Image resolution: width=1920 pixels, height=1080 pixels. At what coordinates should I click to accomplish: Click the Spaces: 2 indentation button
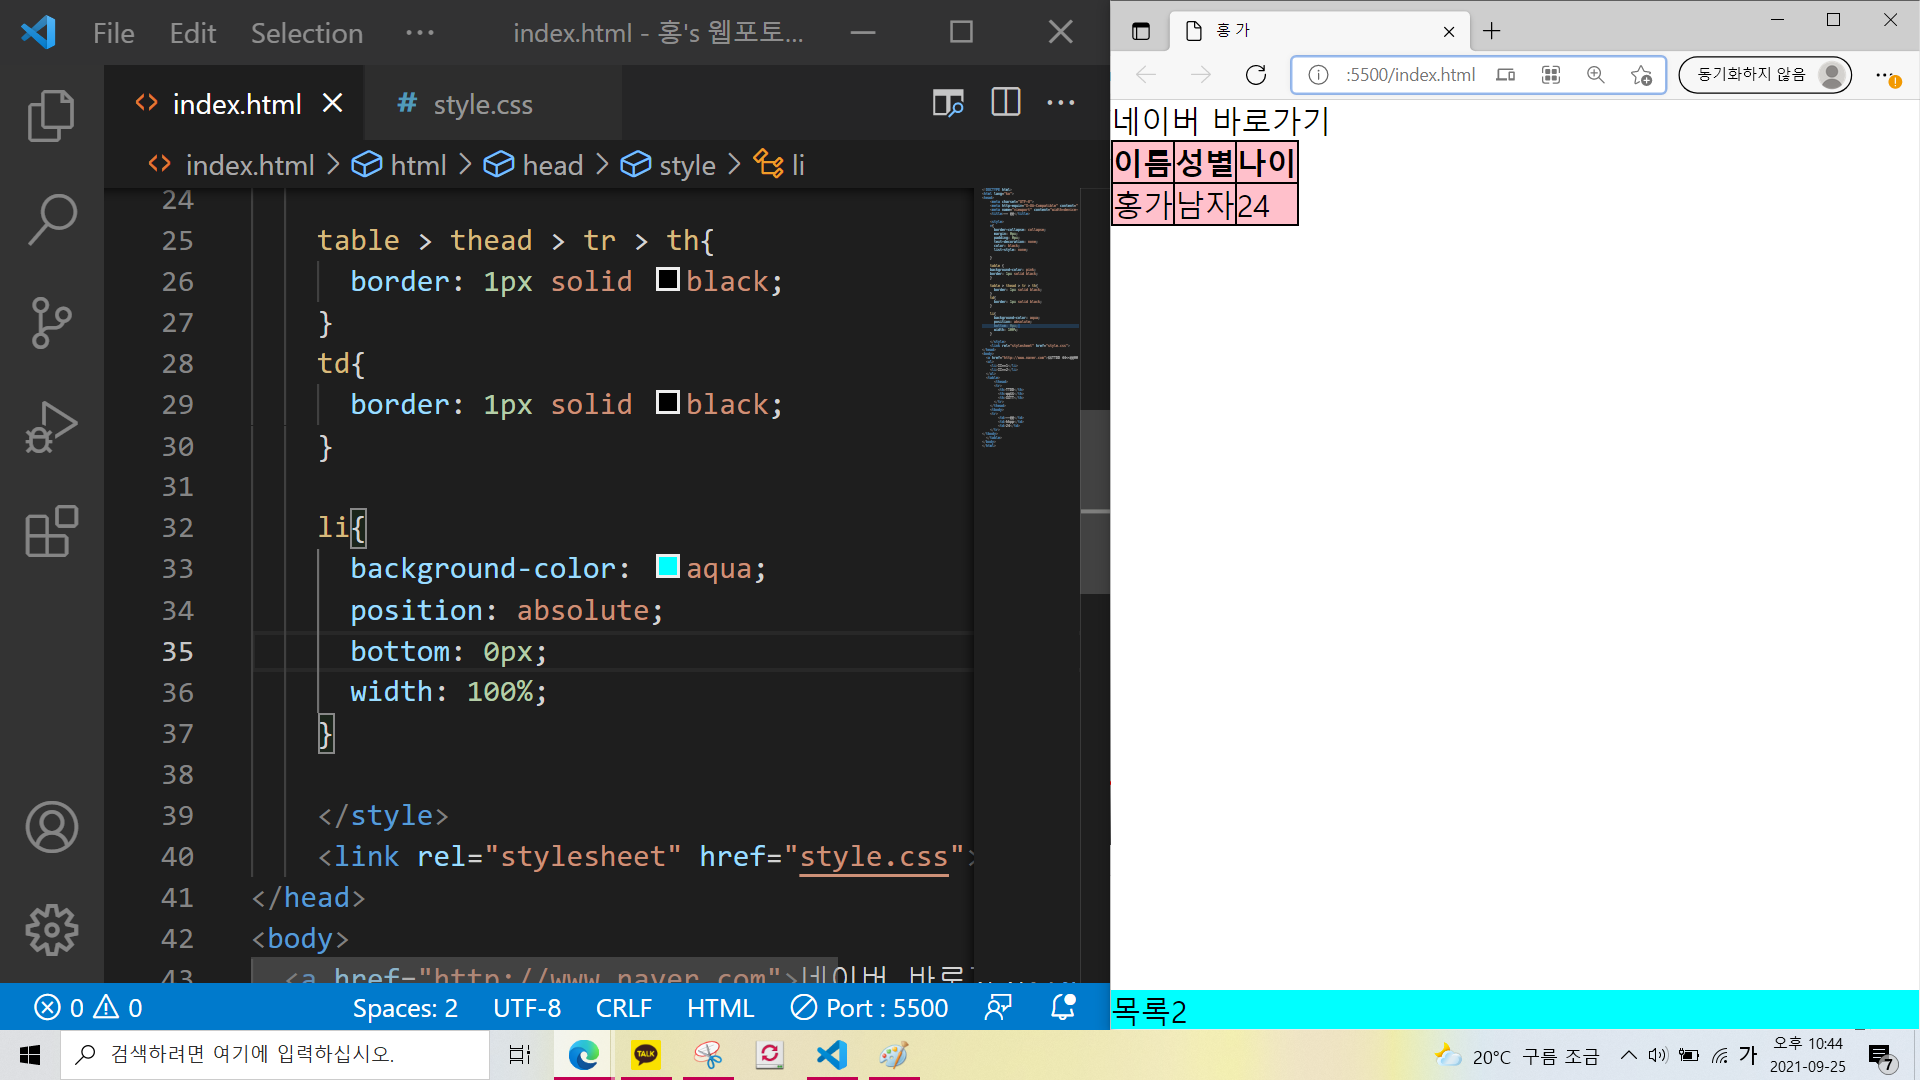405,1008
